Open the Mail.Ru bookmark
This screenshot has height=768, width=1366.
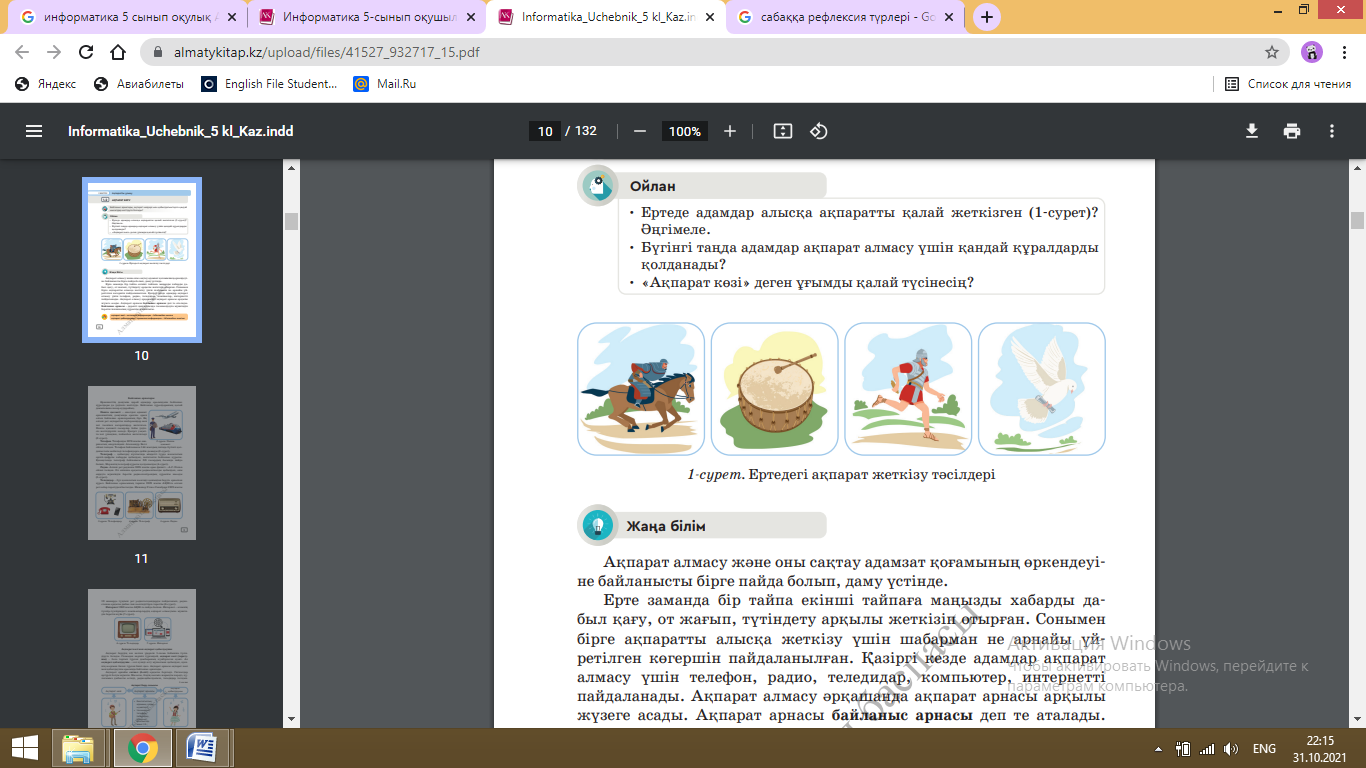(x=385, y=84)
